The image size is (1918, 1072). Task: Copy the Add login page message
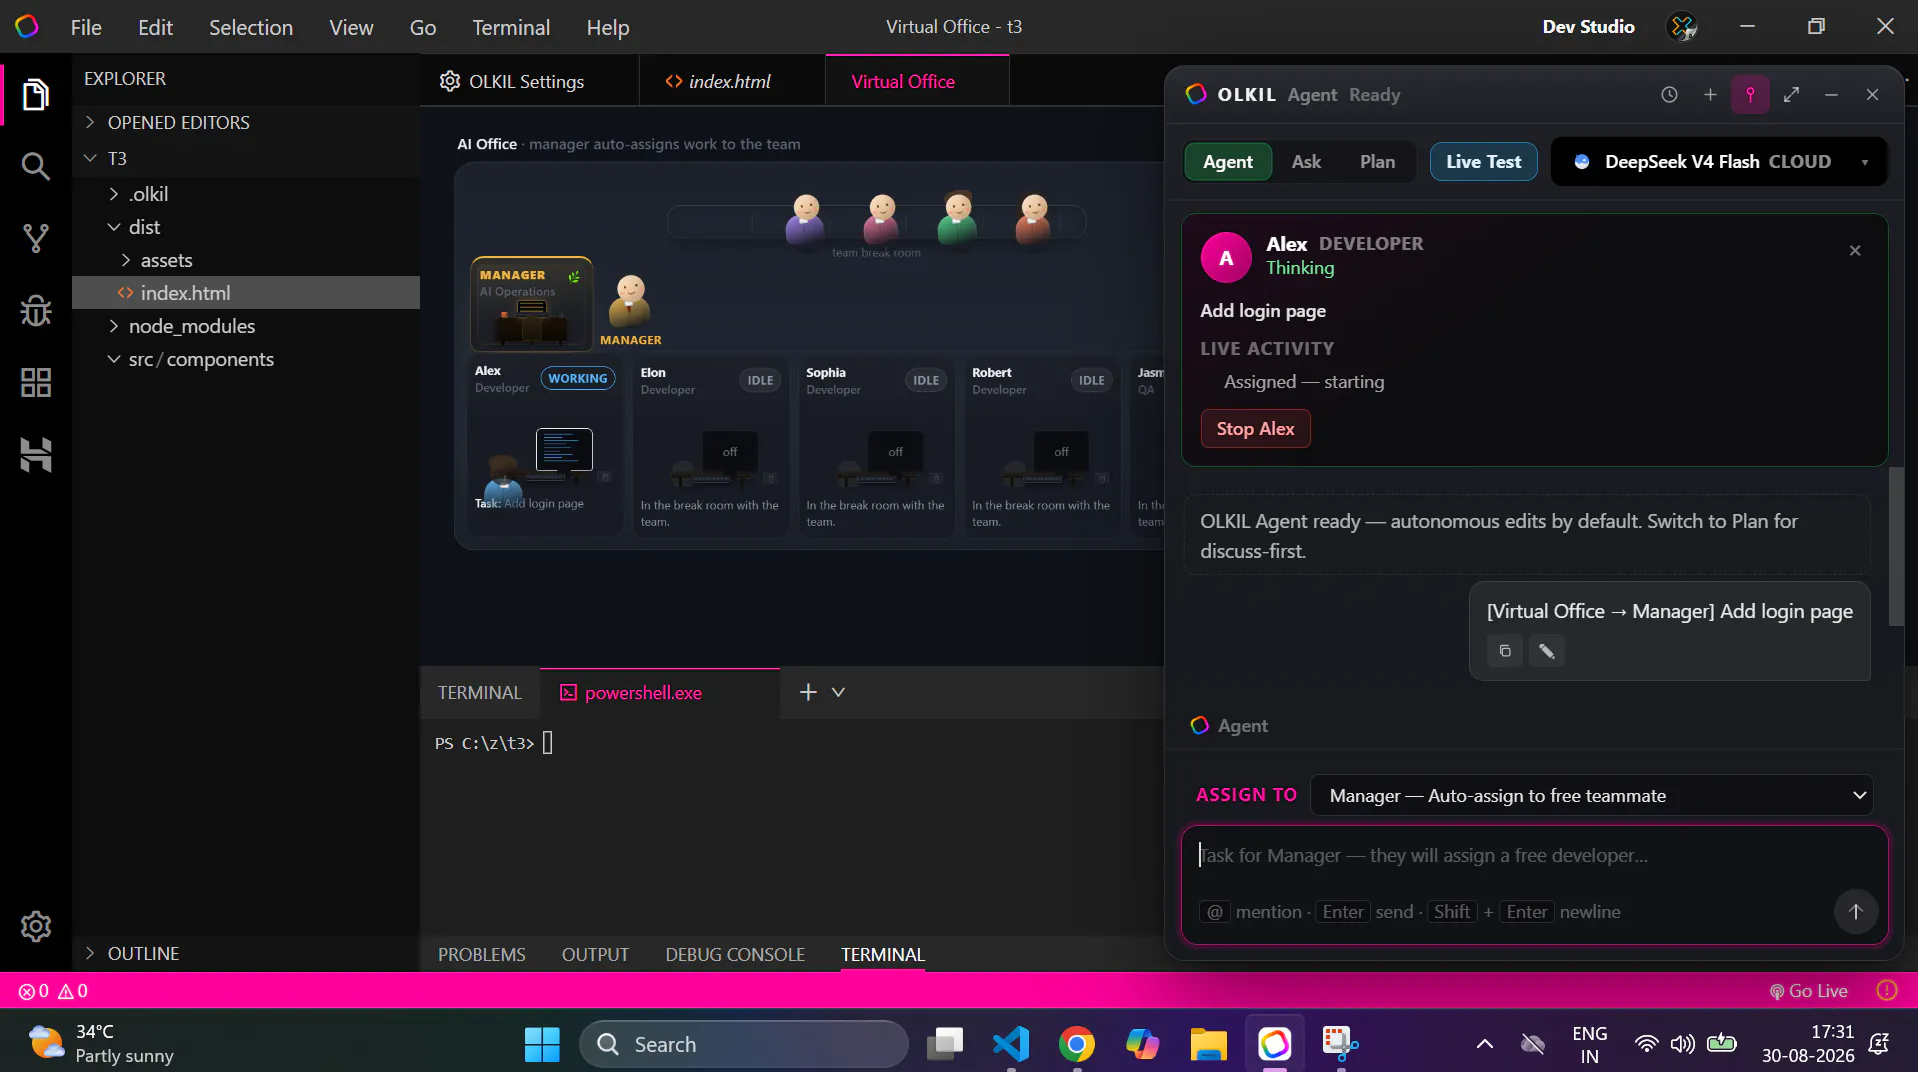(x=1505, y=651)
